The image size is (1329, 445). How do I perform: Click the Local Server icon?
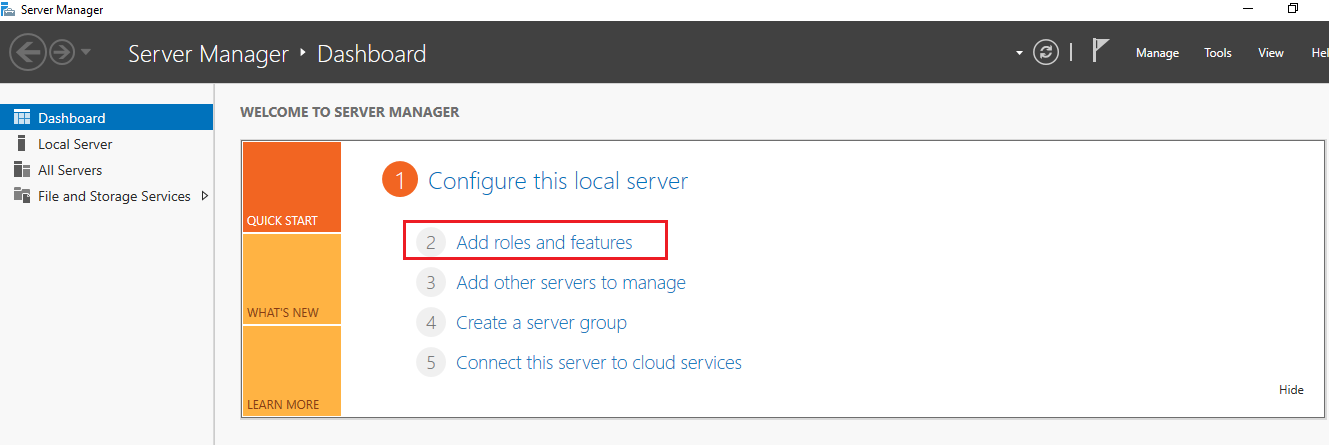[21, 144]
